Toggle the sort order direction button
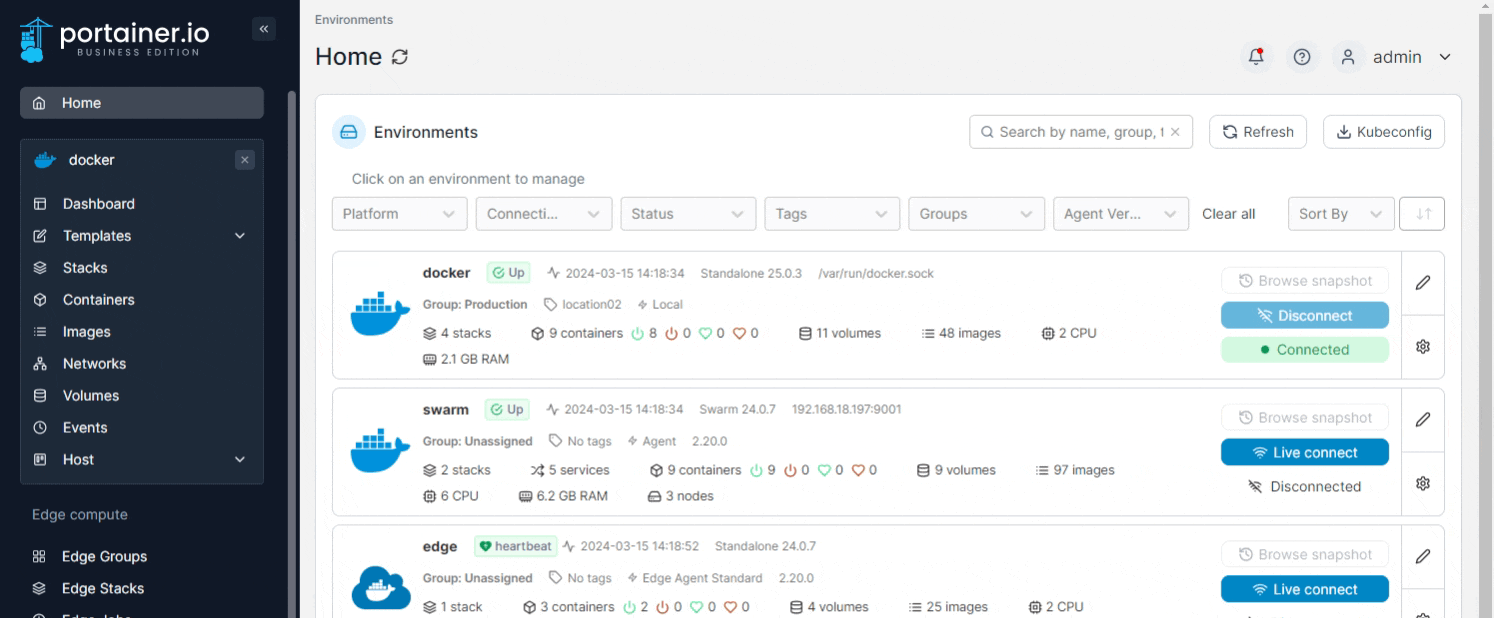1494x618 pixels. tap(1423, 214)
